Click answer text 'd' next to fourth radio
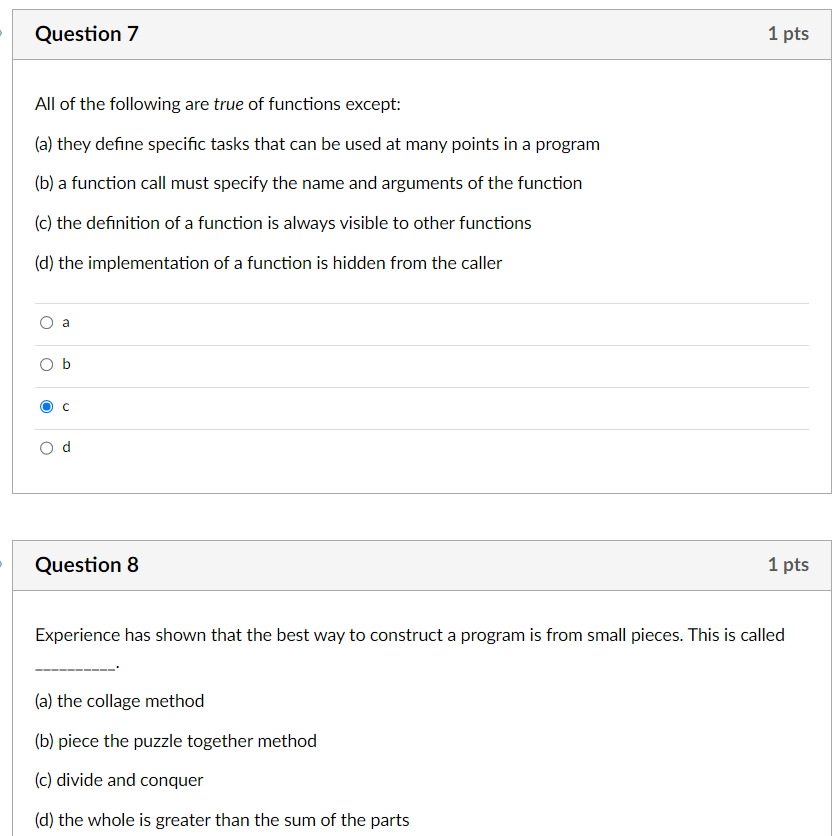Viewport: 838px width, 836px height. [x=66, y=447]
